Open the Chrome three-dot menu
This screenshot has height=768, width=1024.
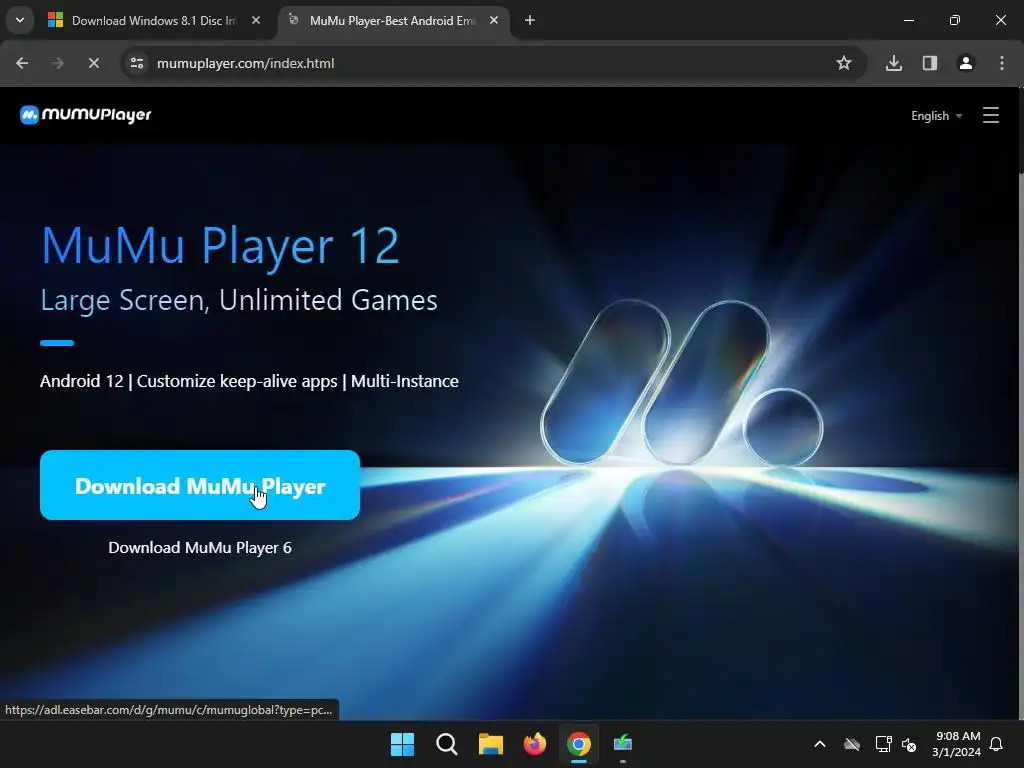click(x=1002, y=63)
